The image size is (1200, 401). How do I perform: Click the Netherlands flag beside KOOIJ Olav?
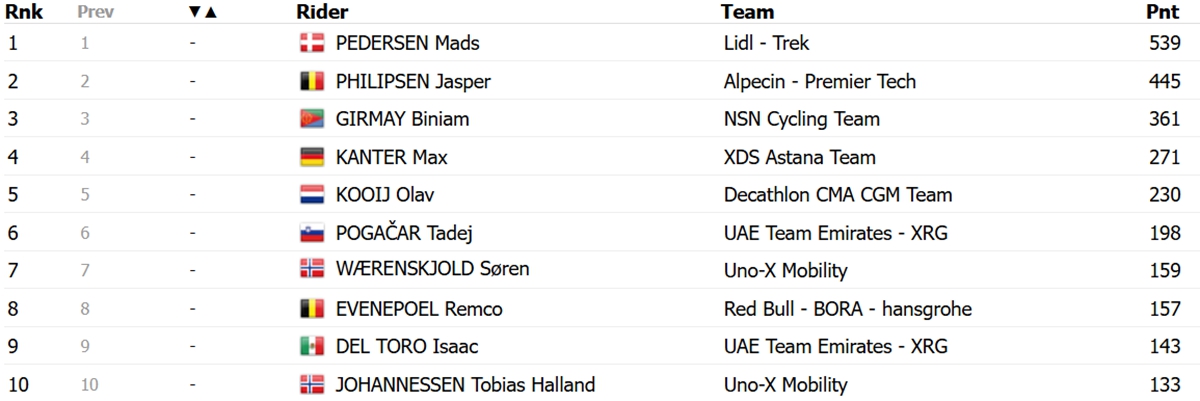click(x=312, y=195)
